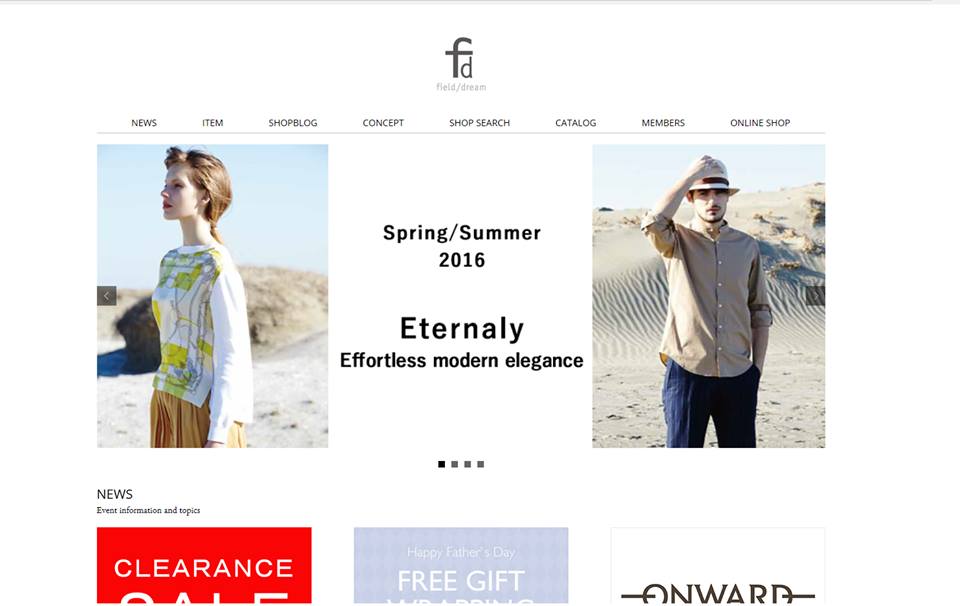The height and width of the screenshot is (606, 960).
Task: Open the ITEM navigation menu
Action: pyautogui.click(x=212, y=122)
